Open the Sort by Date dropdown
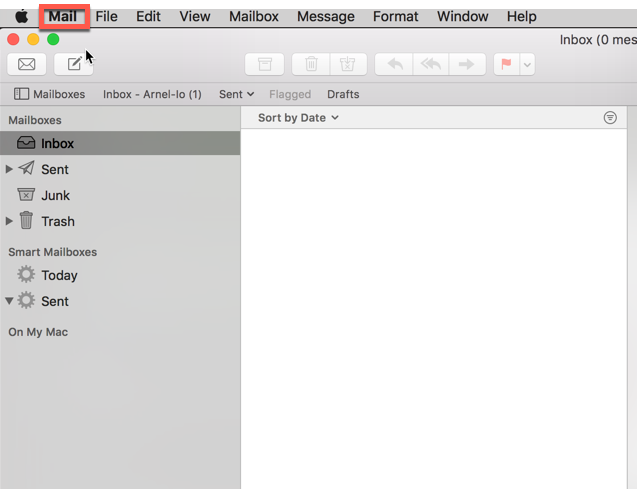This screenshot has height=489, width=637. 298,118
